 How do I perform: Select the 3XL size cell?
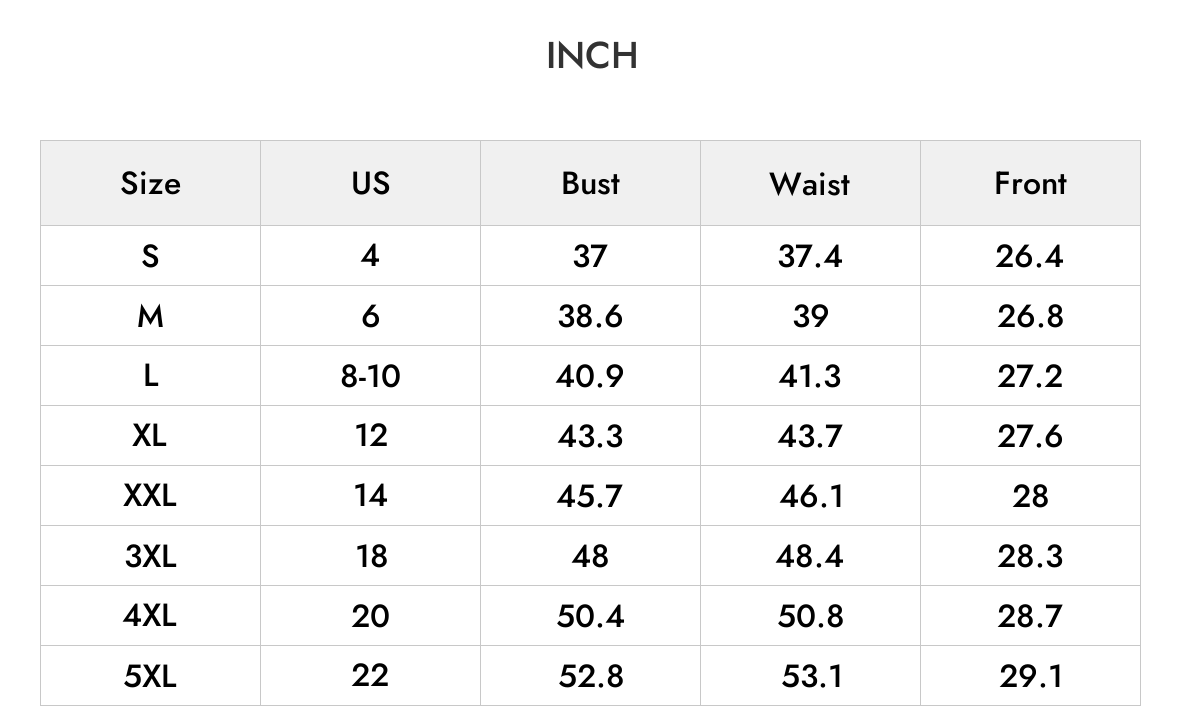pyautogui.click(x=151, y=556)
